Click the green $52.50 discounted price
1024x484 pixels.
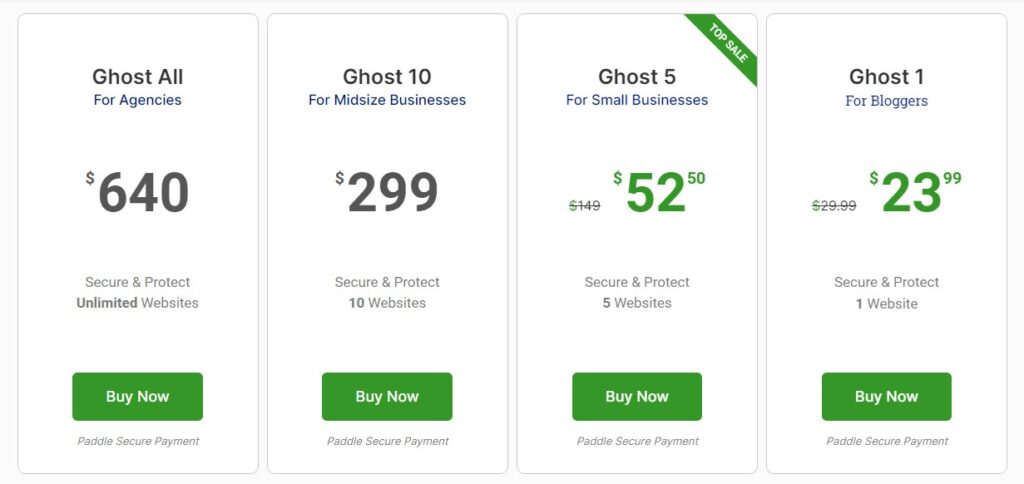tap(659, 192)
